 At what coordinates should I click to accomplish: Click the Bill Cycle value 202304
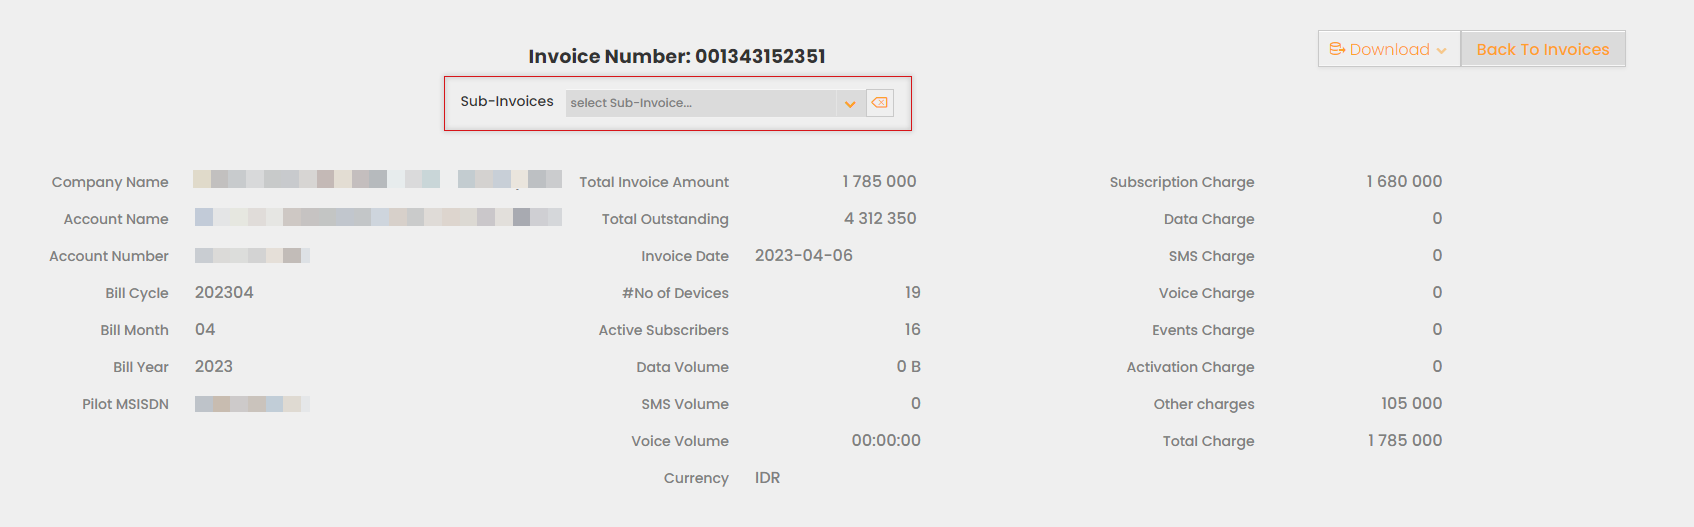tap(224, 292)
